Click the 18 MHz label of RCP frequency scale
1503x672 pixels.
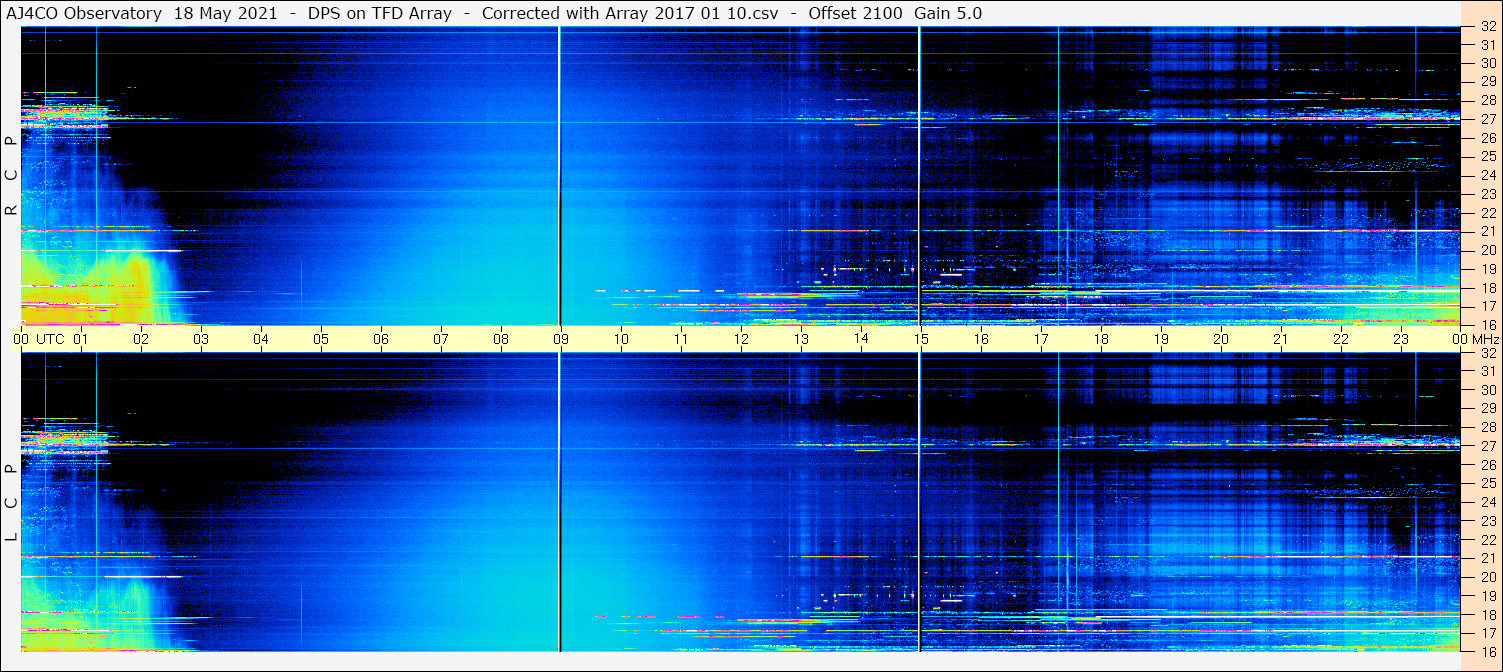click(x=1487, y=287)
